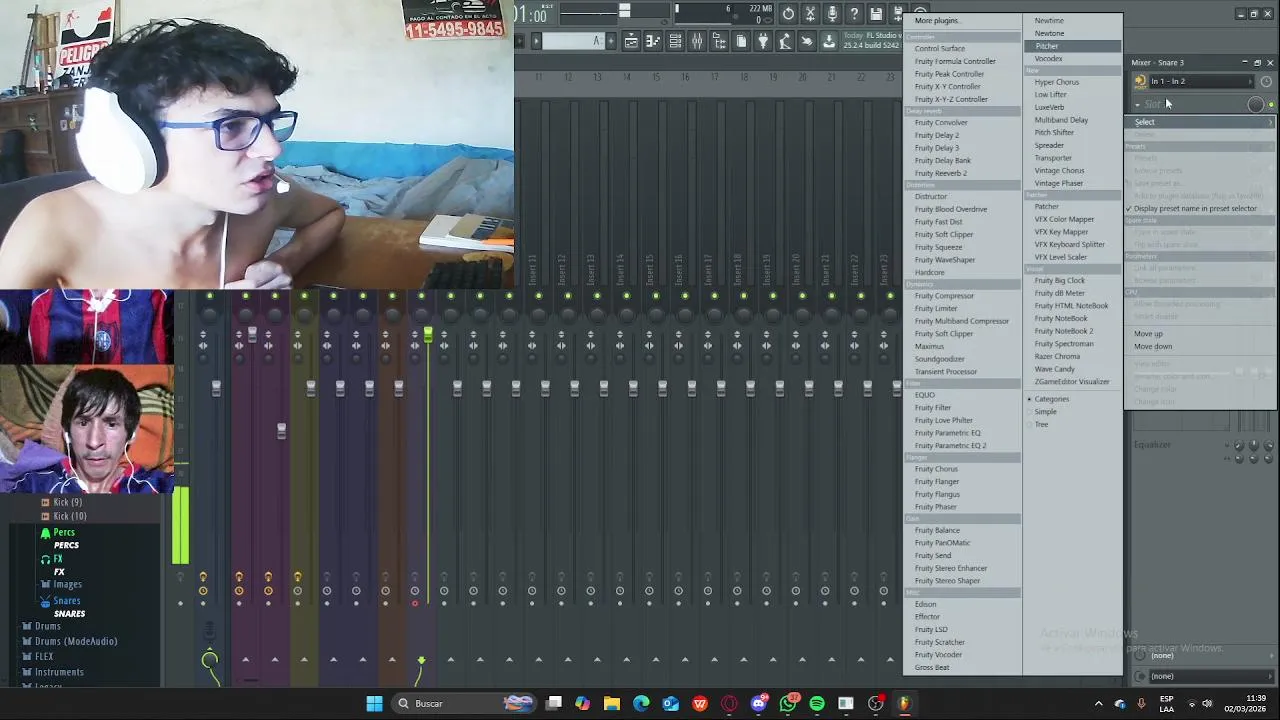Select ZGameEditor Visualizer plugin
The height and width of the screenshot is (720, 1280).
(x=1071, y=382)
